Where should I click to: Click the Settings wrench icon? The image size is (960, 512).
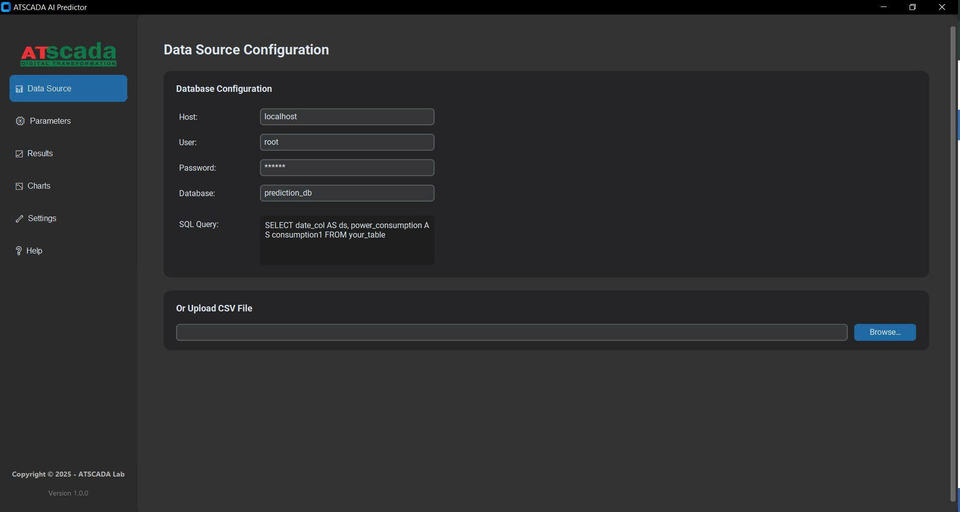[x=19, y=219]
